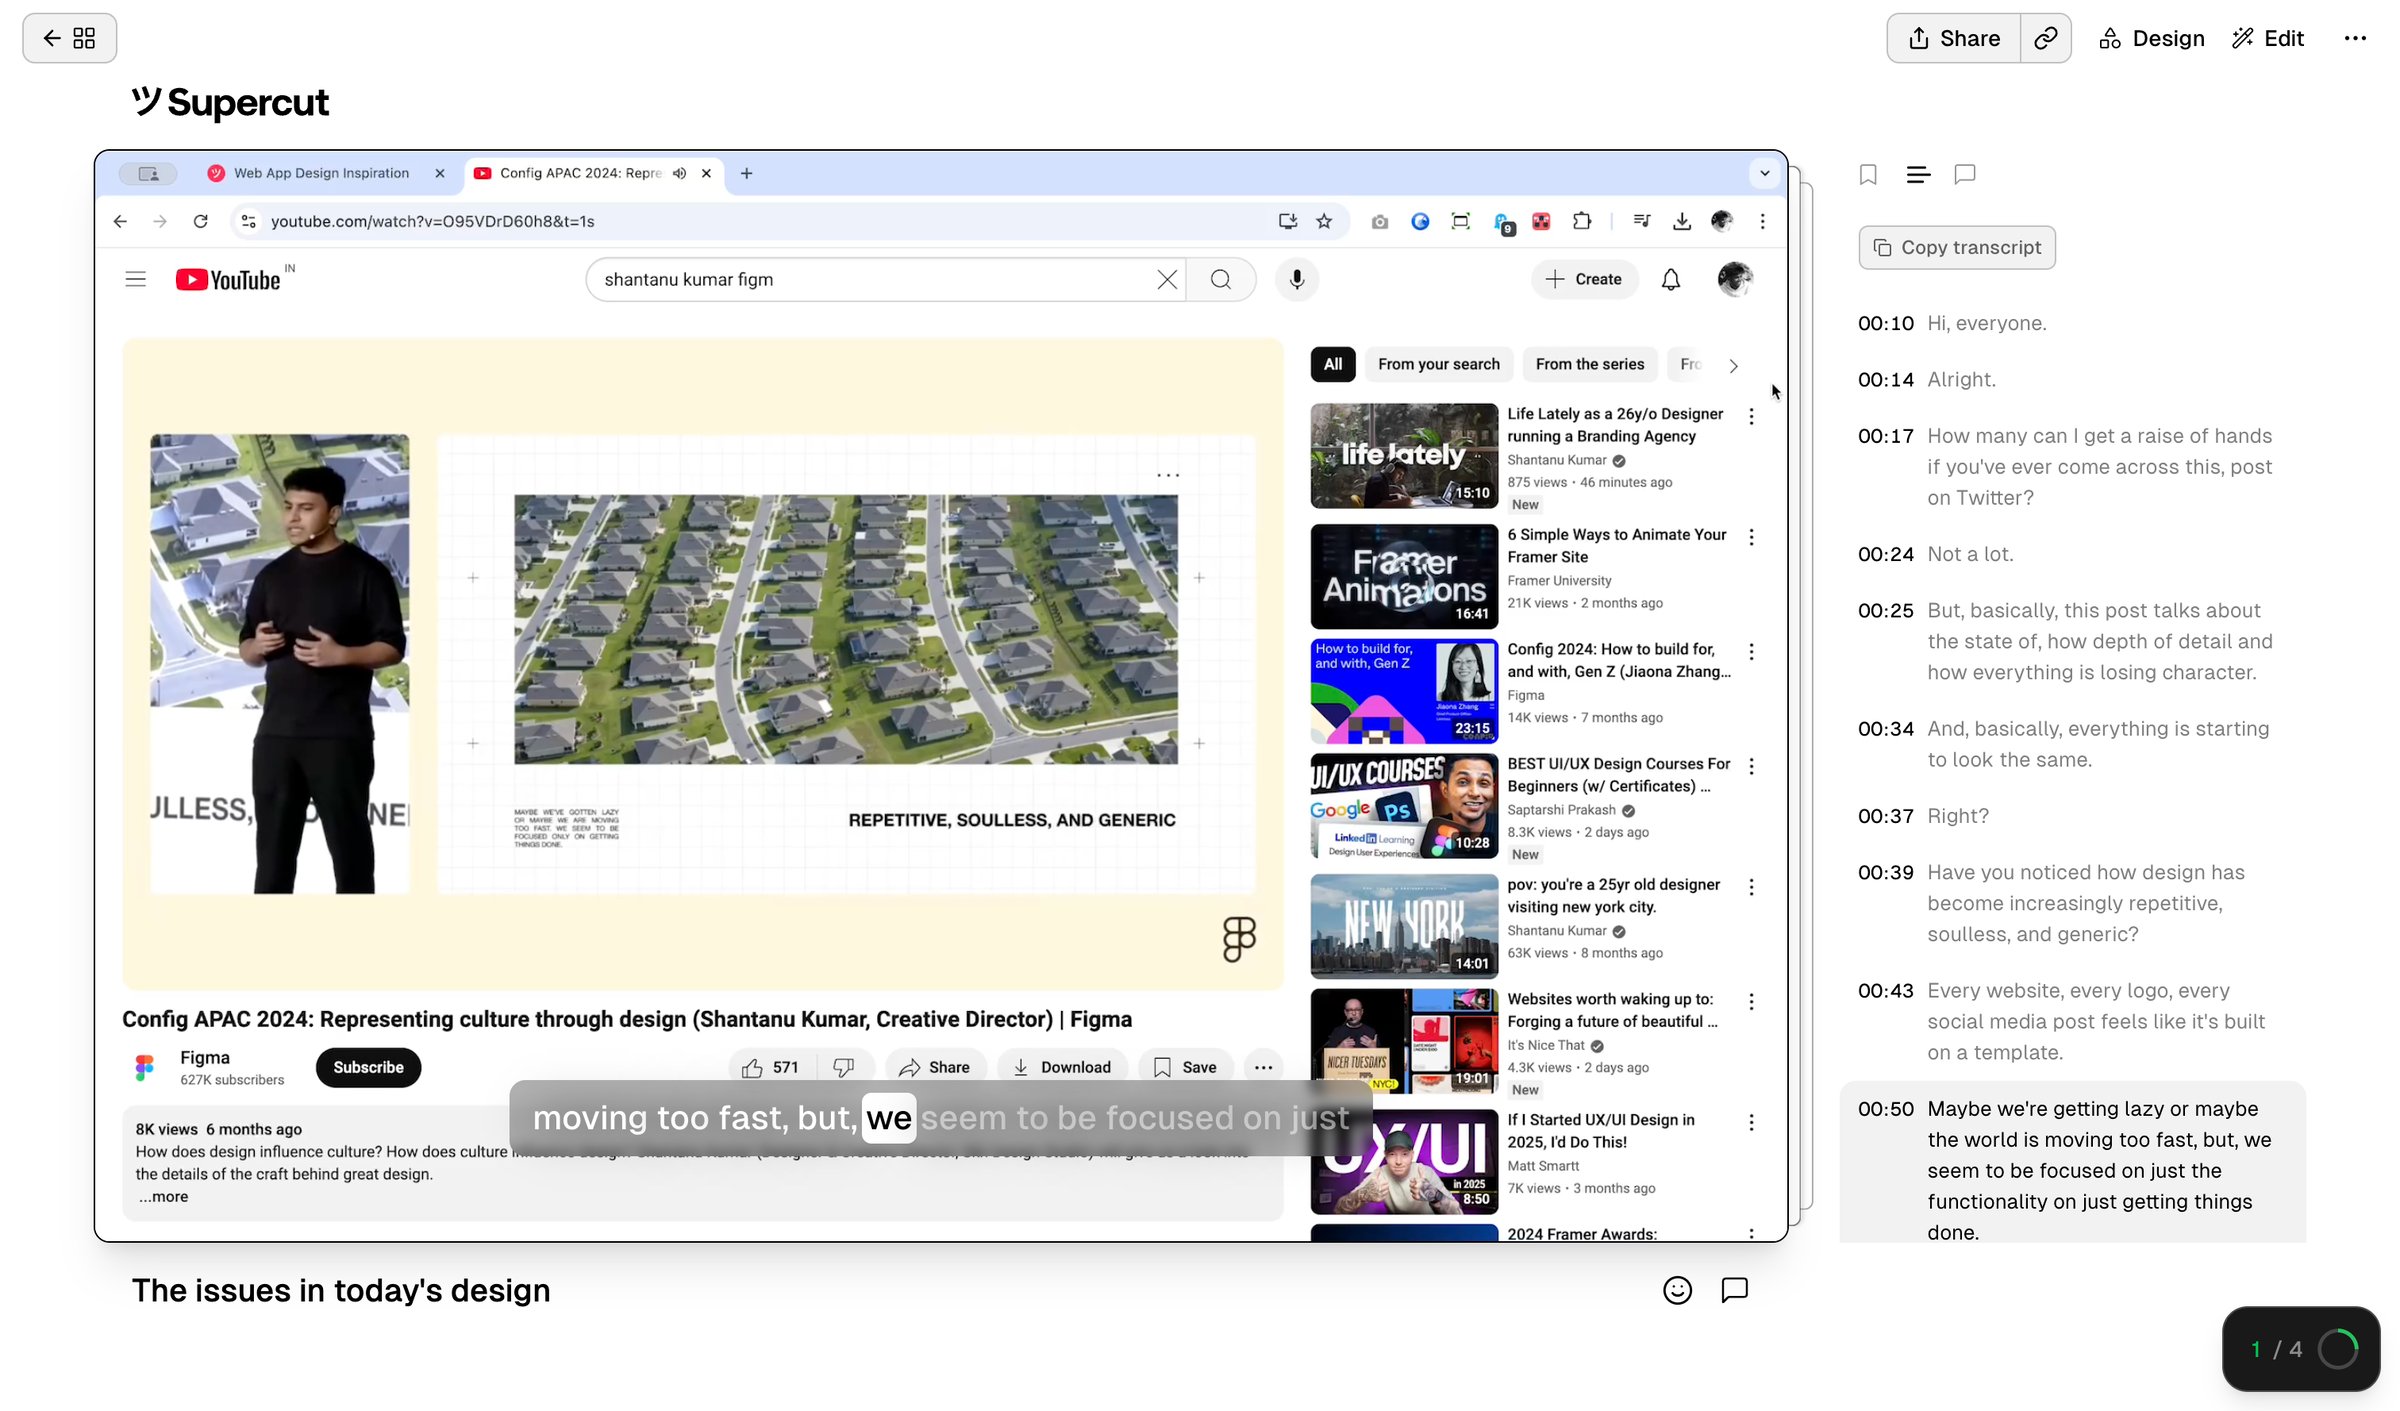This screenshot has height=1411, width=2400.
Task: Click the Supercut logo
Action: [230, 102]
